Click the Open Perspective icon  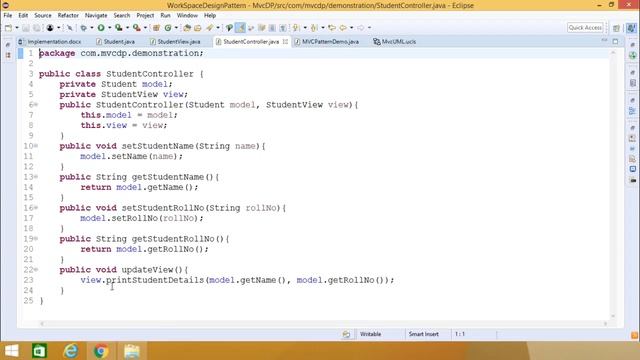616,28
